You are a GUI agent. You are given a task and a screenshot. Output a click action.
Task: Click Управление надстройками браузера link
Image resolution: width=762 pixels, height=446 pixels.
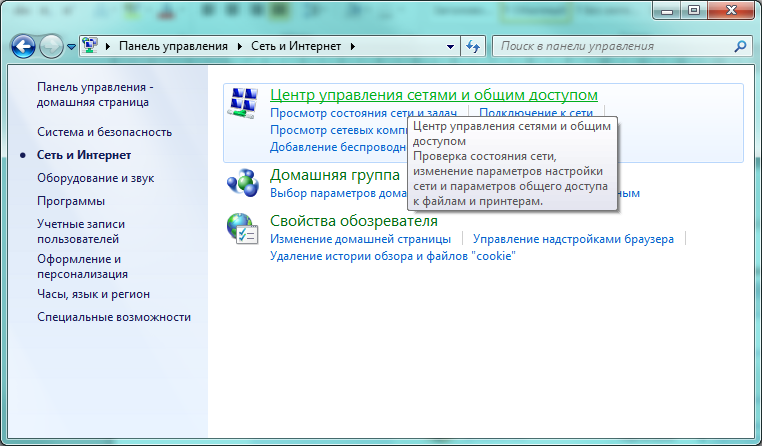(573, 239)
